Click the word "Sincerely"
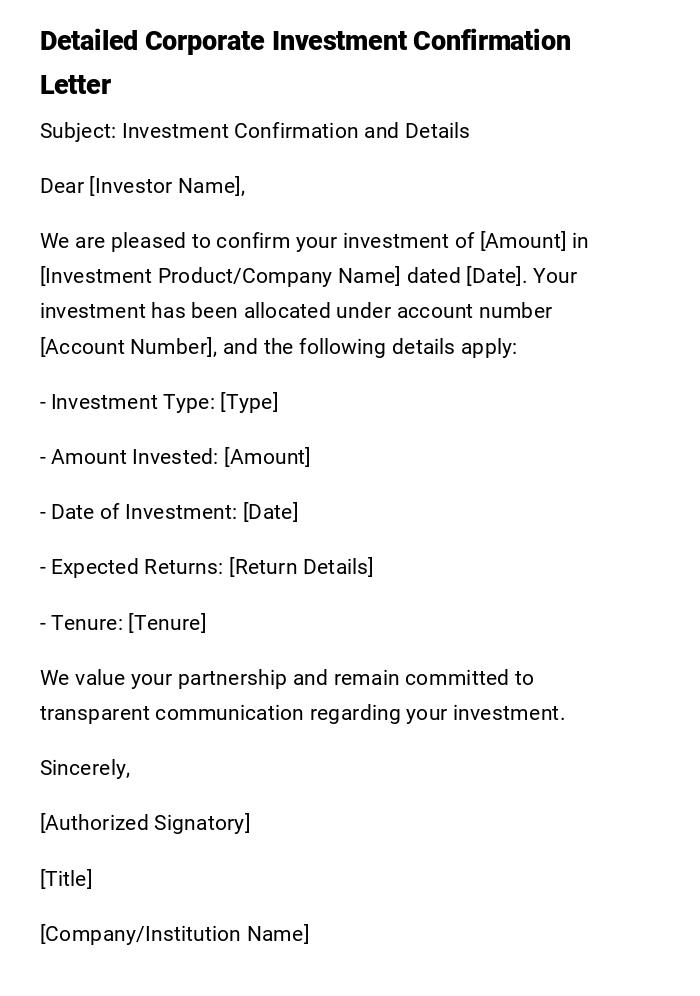This screenshot has height=996, width=700. point(83,768)
